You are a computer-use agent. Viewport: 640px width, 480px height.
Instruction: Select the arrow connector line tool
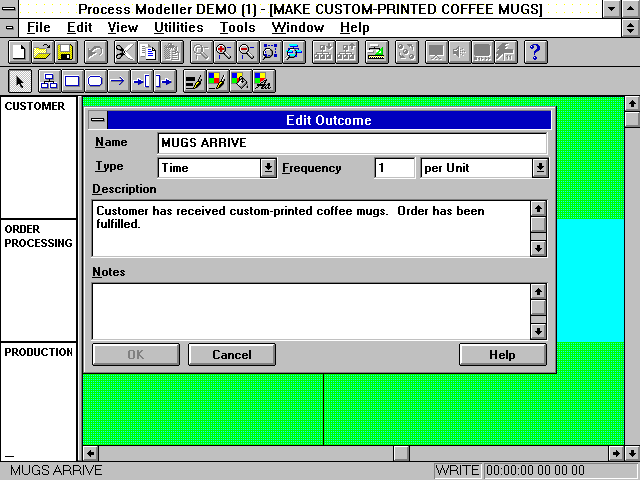(x=118, y=82)
